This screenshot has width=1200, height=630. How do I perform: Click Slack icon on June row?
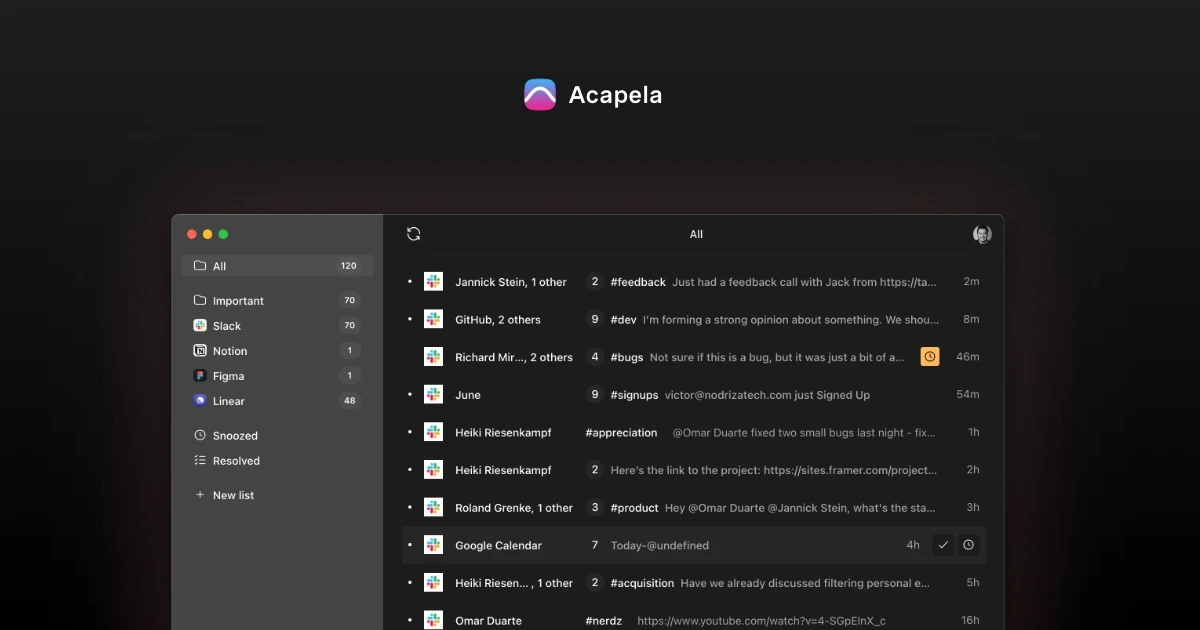tap(433, 395)
